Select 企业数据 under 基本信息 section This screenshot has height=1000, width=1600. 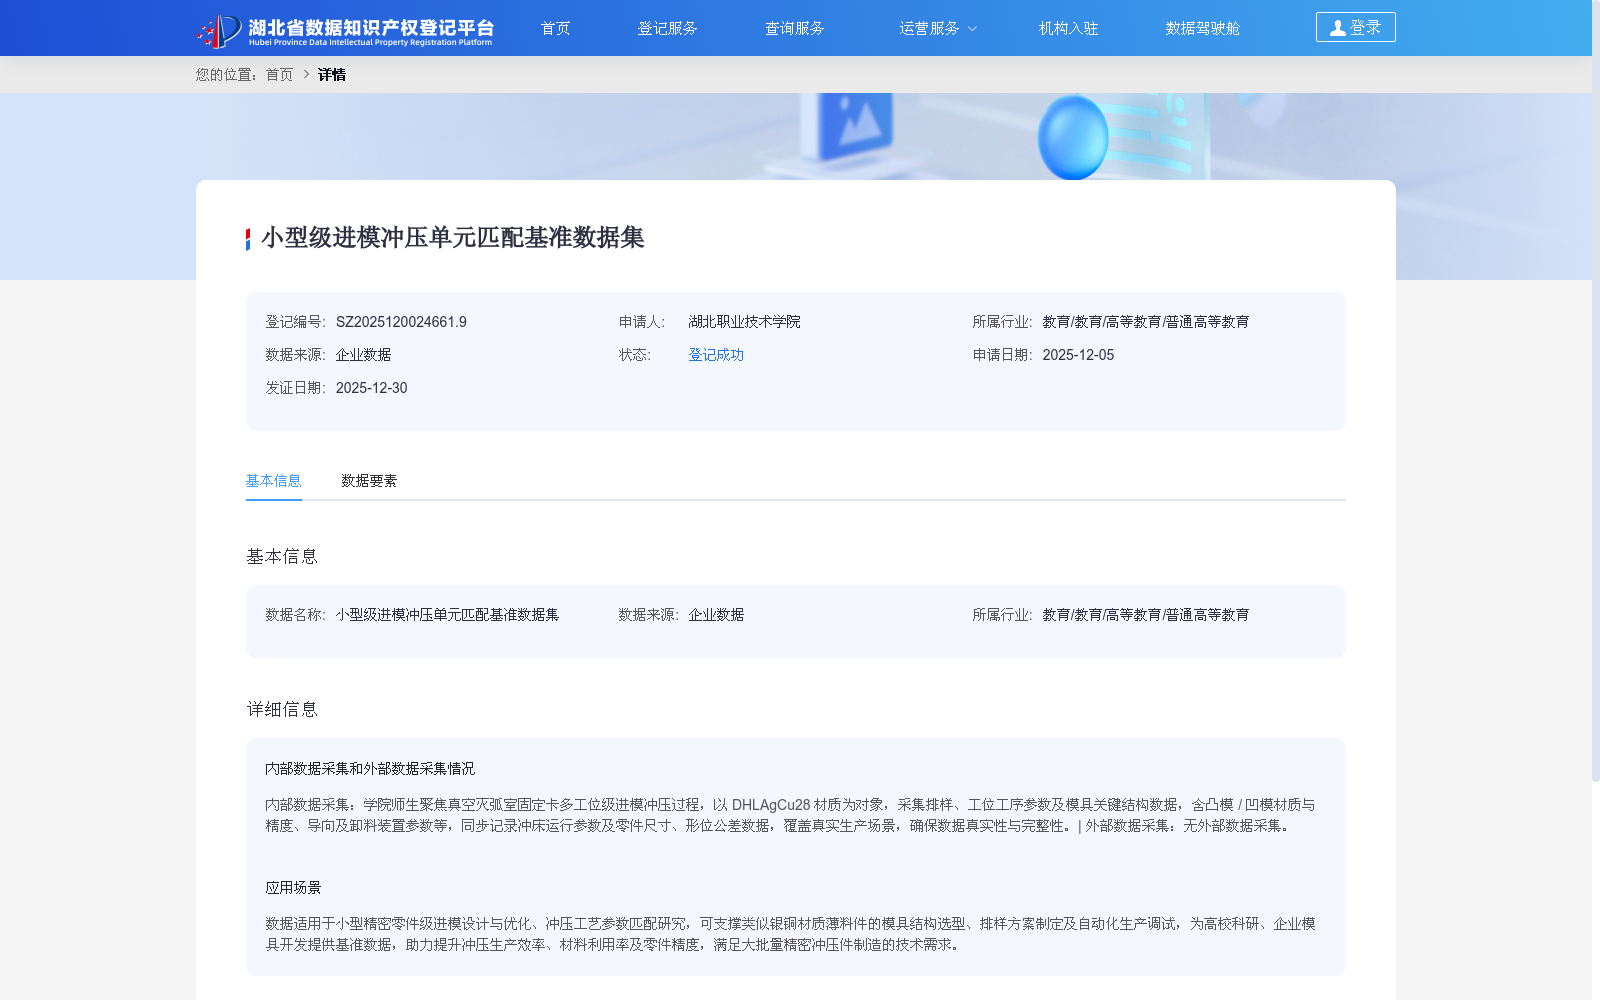(716, 615)
